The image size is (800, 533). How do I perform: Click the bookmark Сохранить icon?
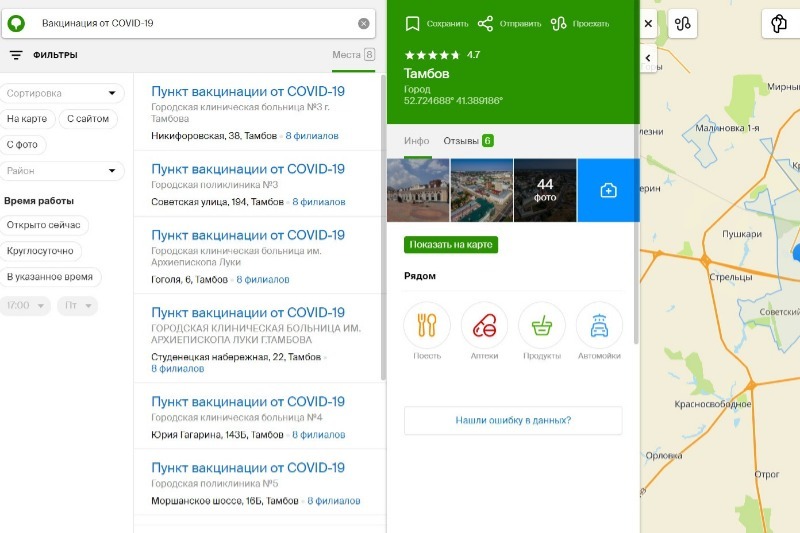point(412,23)
